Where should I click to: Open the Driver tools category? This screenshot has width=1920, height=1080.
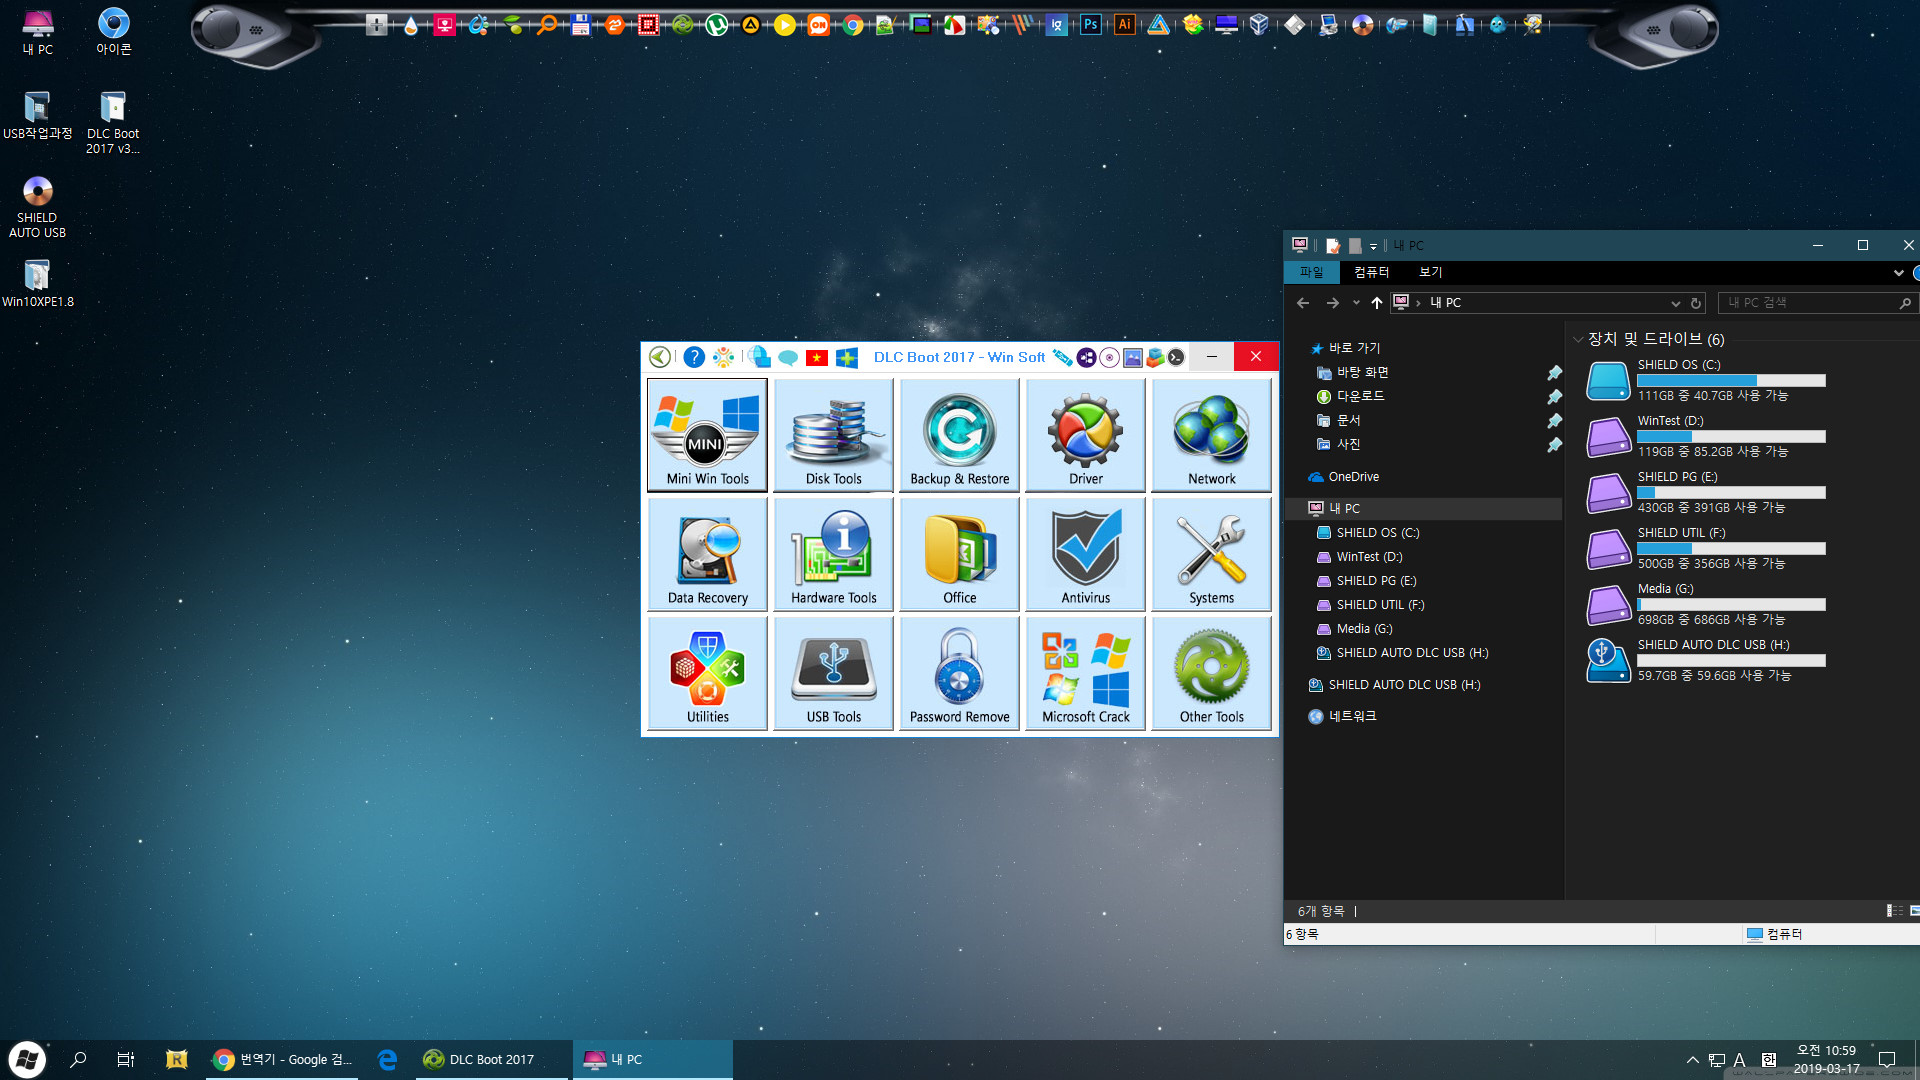1085,435
